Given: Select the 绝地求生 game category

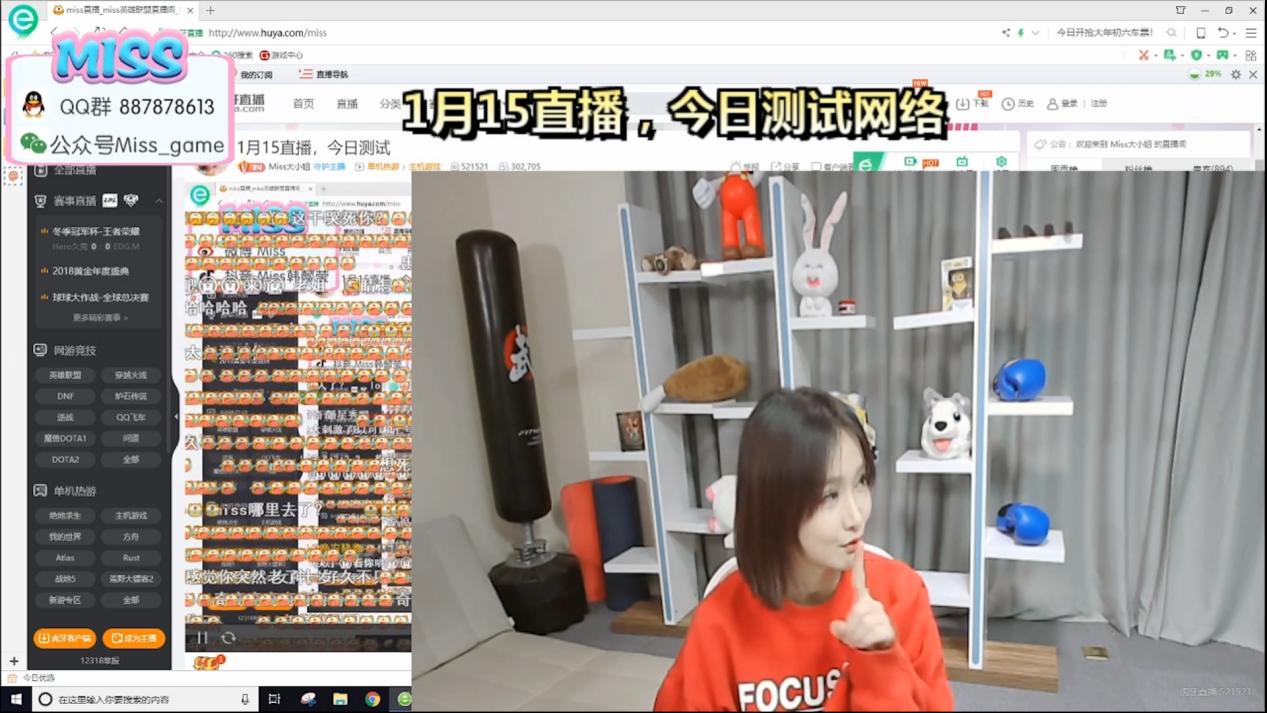Looking at the screenshot, I should point(65,516).
